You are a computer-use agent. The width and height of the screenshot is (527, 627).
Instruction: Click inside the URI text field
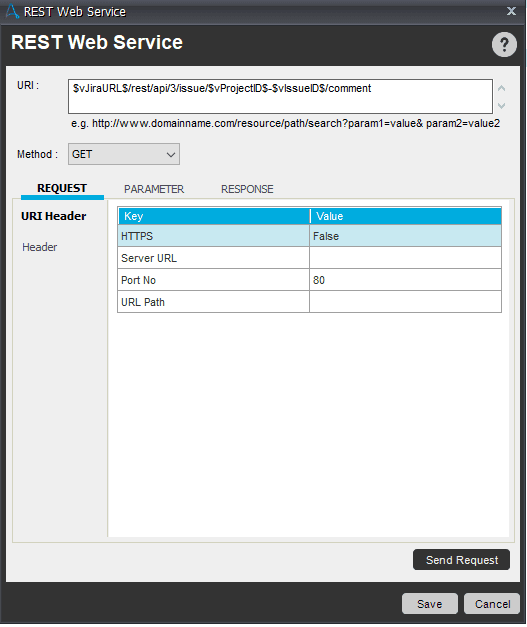pyautogui.click(x=280, y=96)
